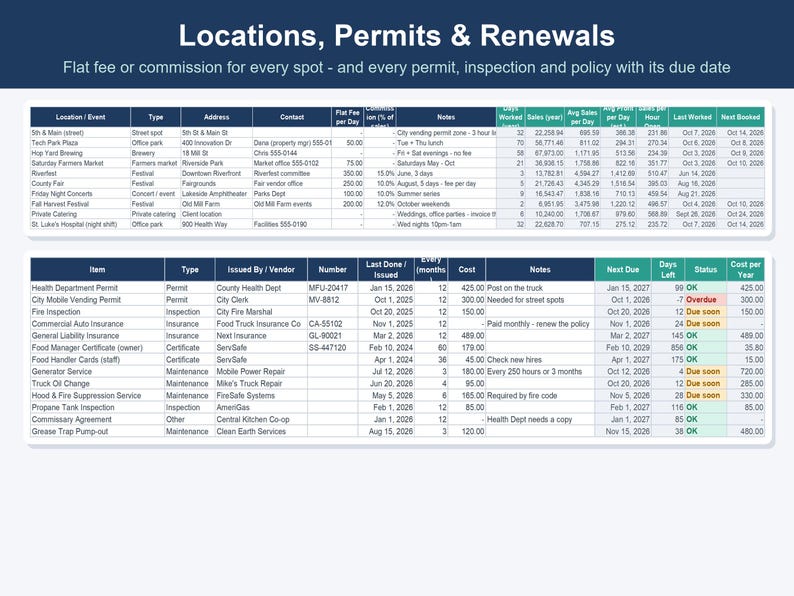The height and width of the screenshot is (596, 794).
Task: Click the 'Downtown Riverfront' address cell
Action: (x=216, y=173)
